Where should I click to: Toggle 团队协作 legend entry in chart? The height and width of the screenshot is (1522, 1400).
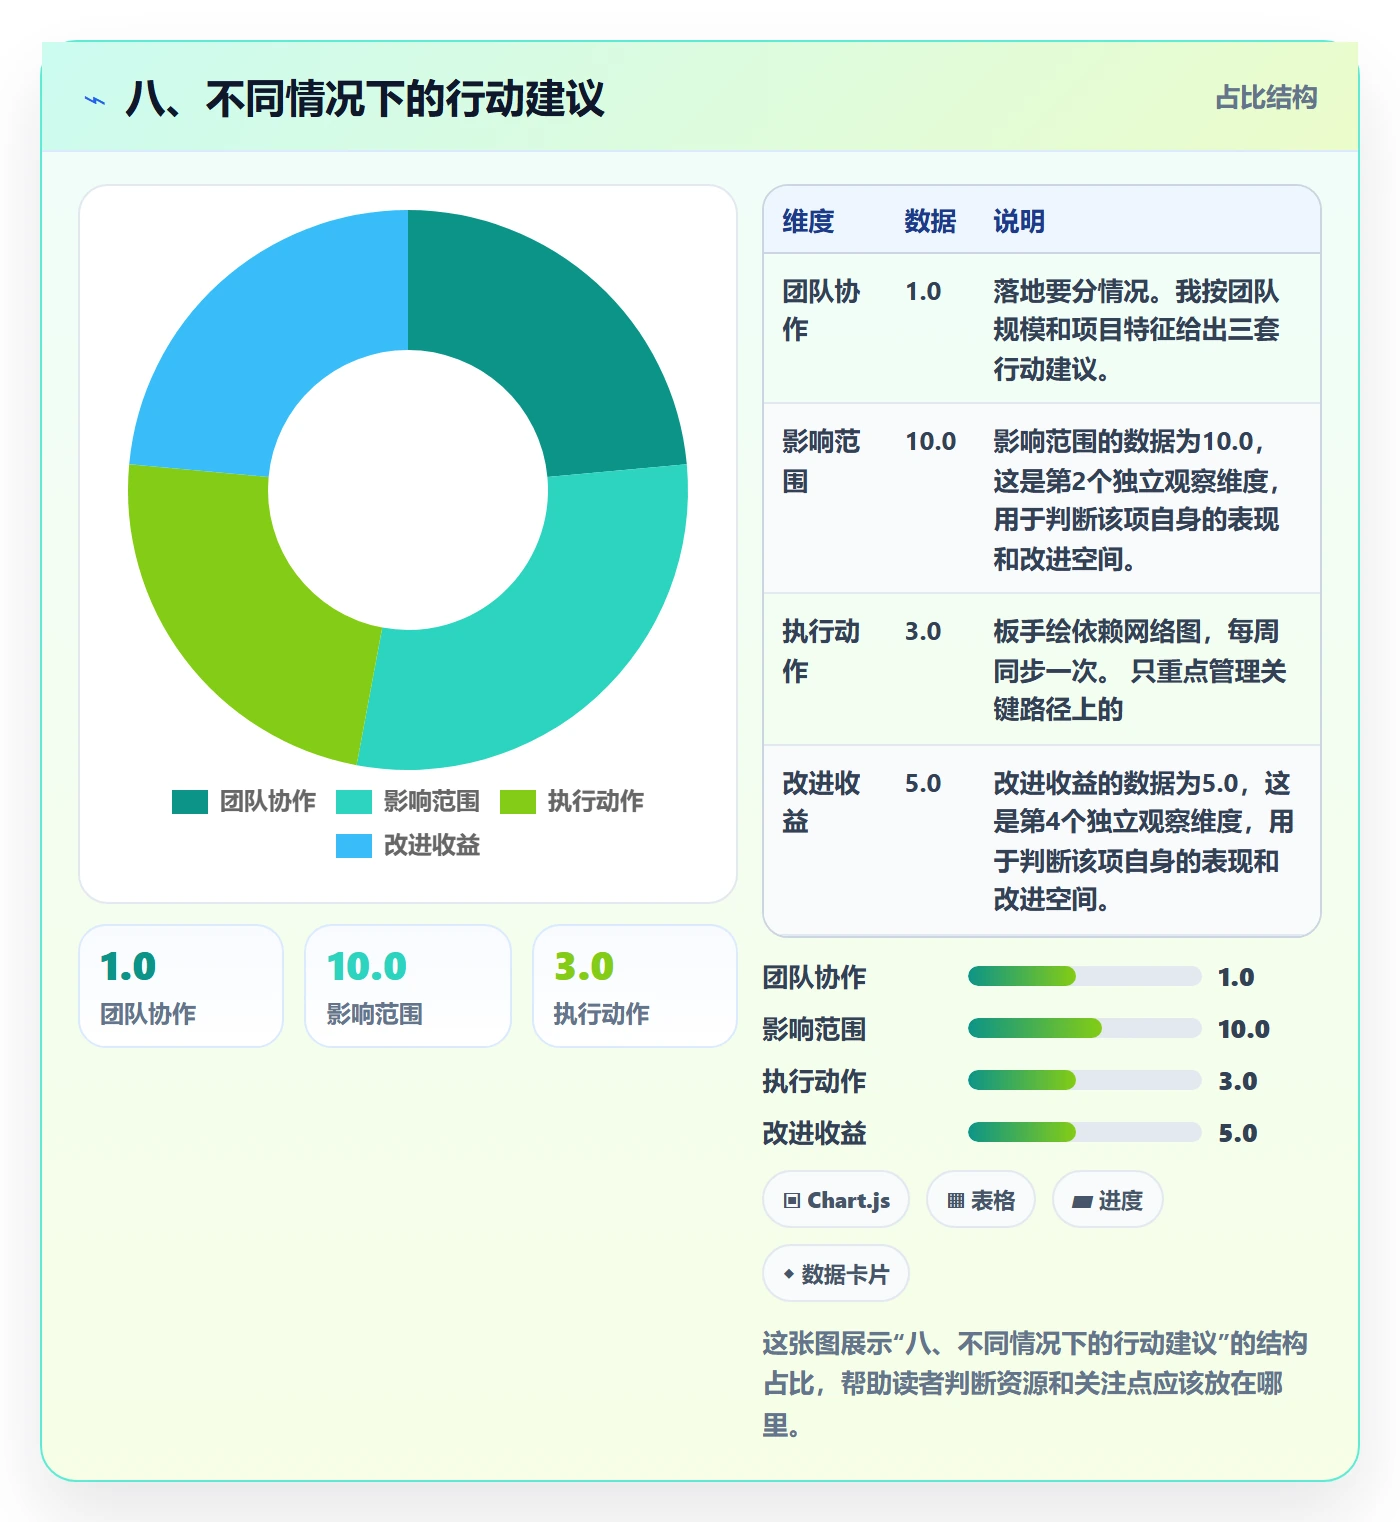coord(244,801)
